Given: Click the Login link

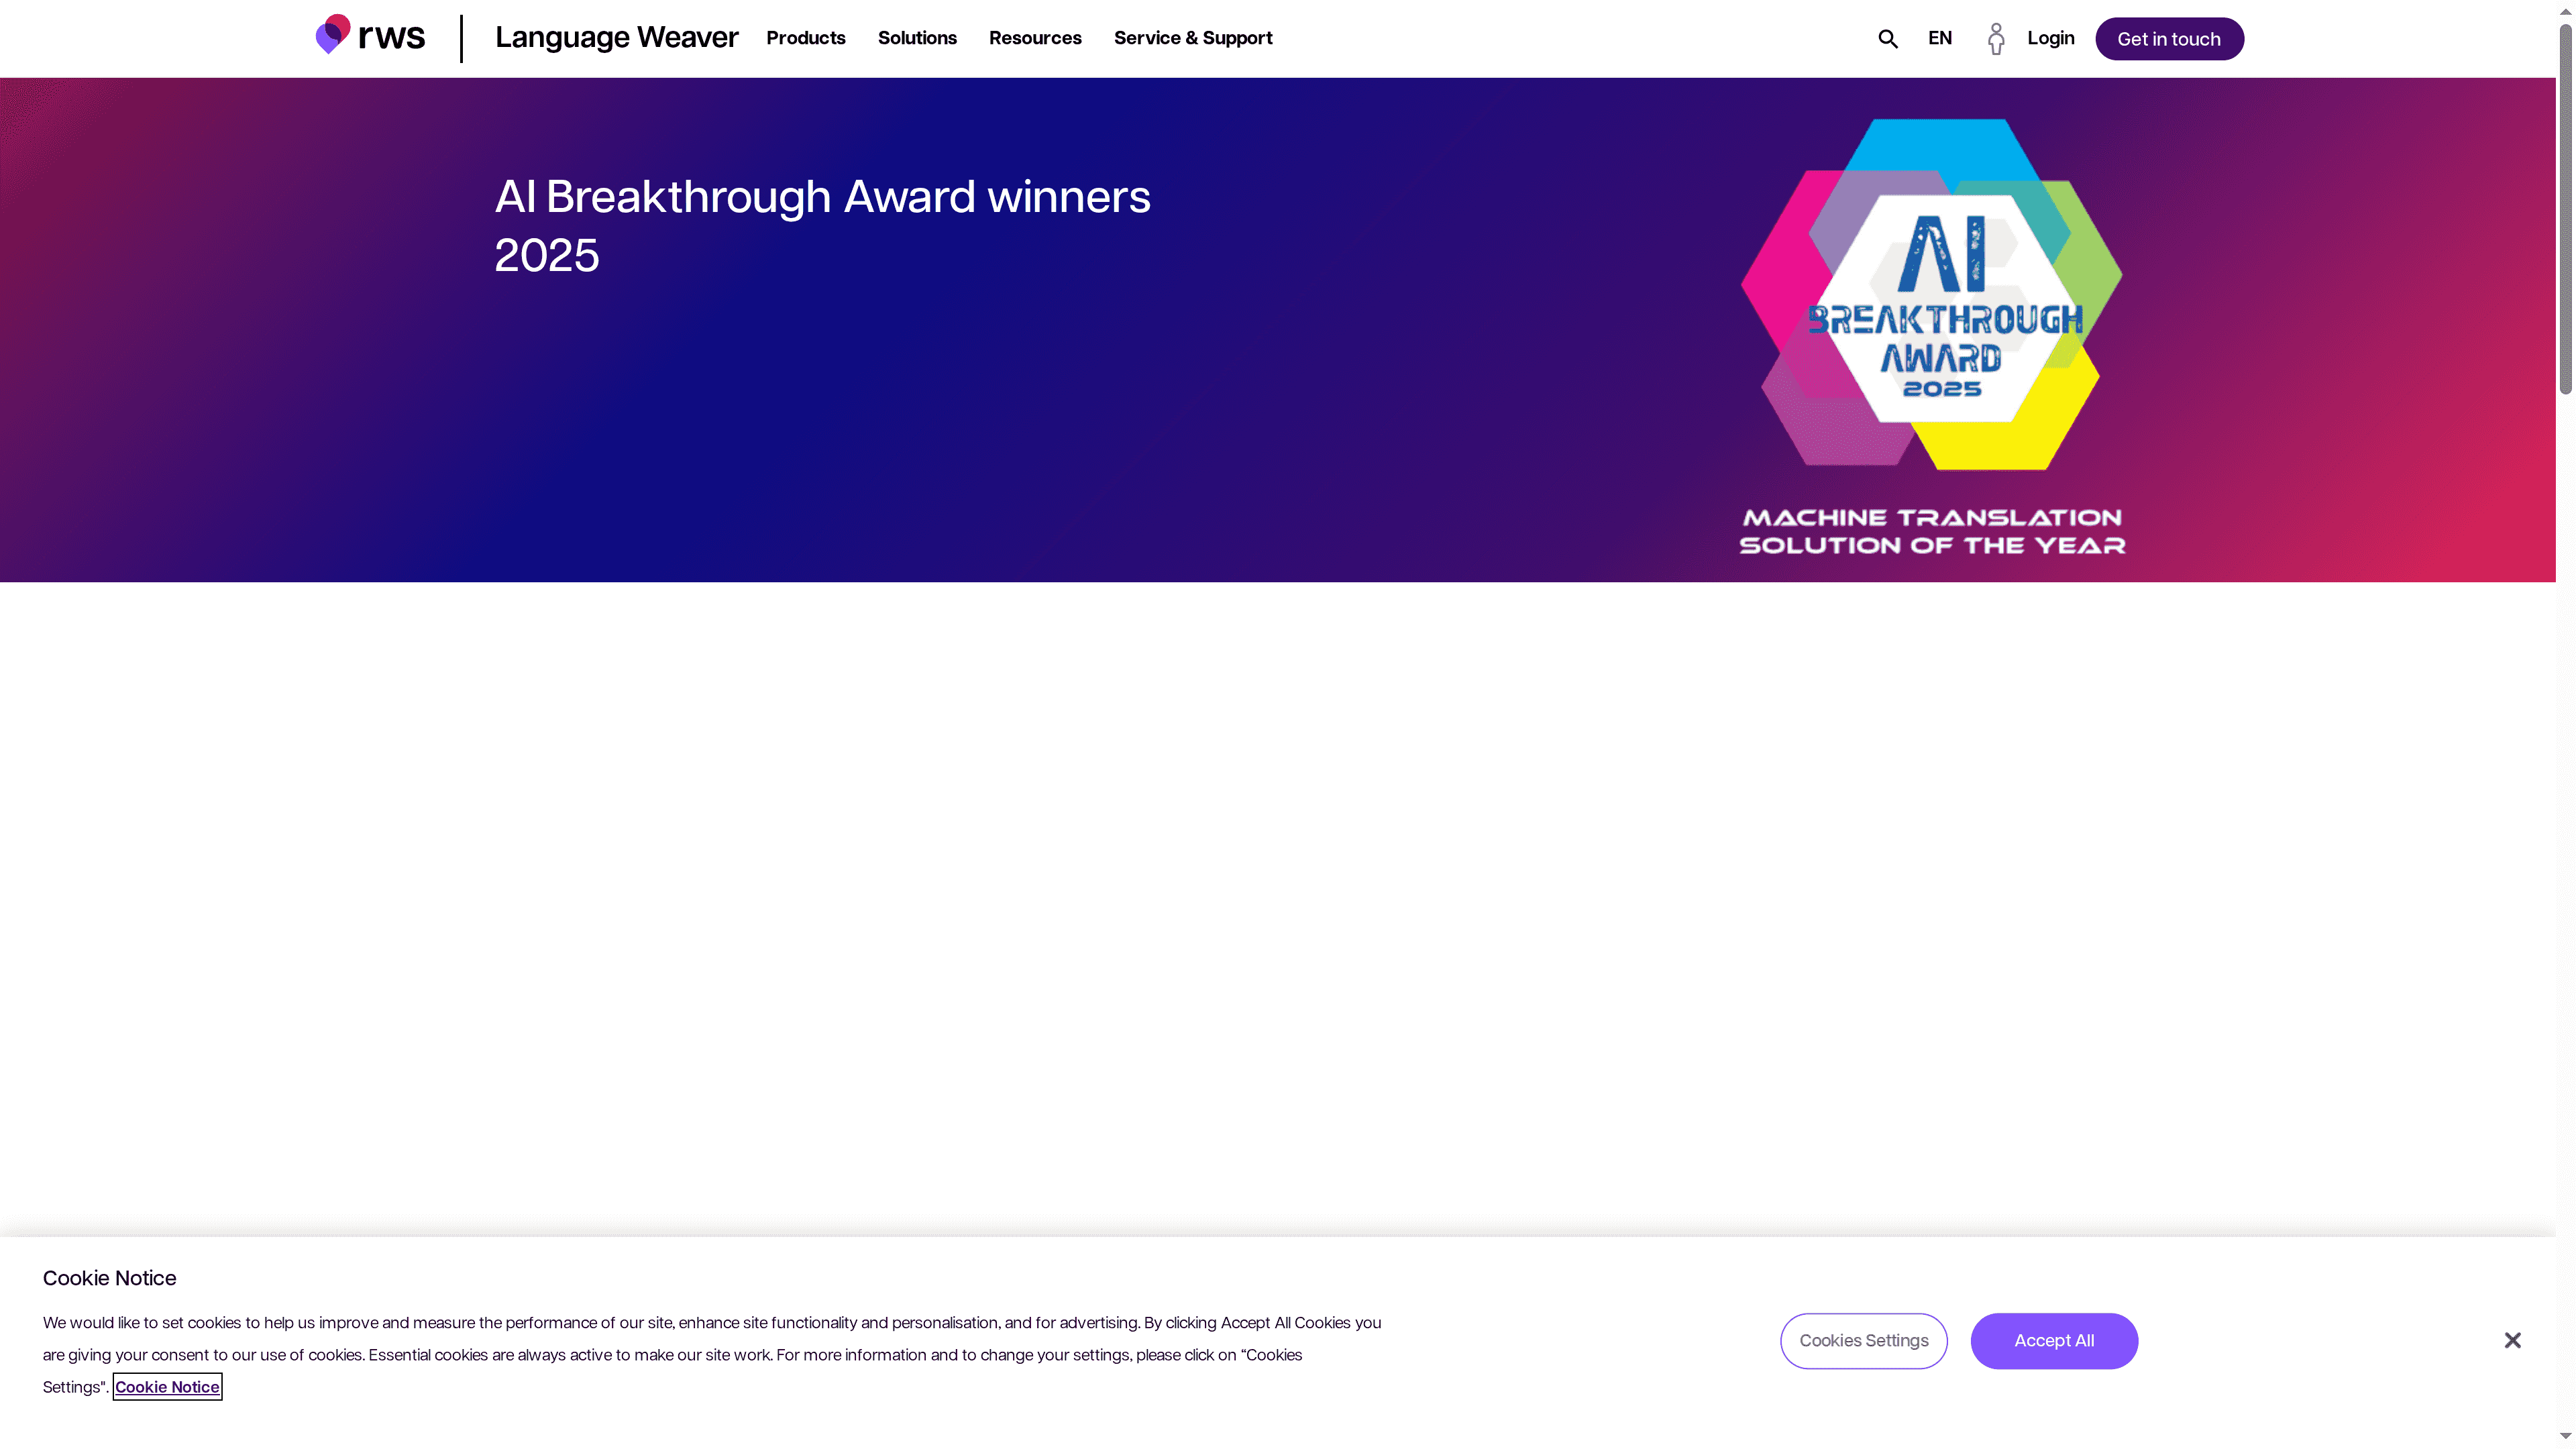Looking at the screenshot, I should click(x=2050, y=38).
